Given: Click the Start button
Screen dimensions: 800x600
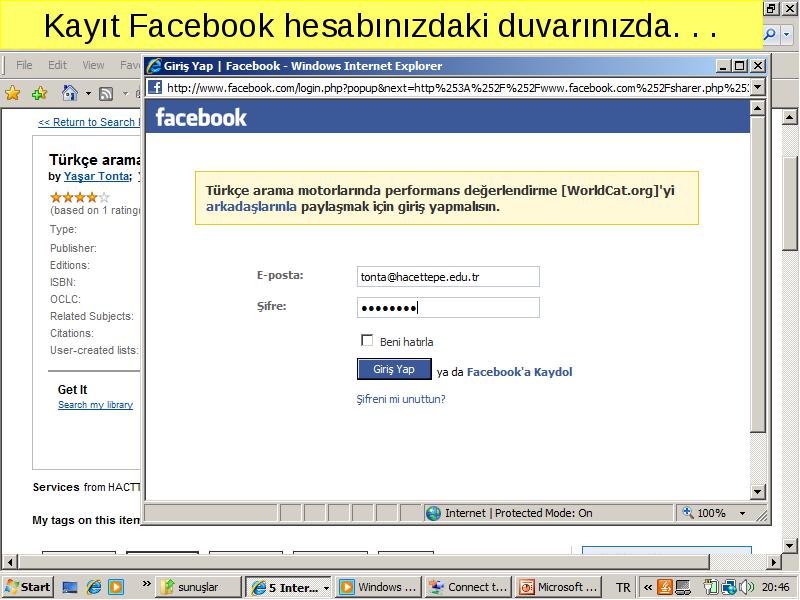Looking at the screenshot, I should [29, 587].
